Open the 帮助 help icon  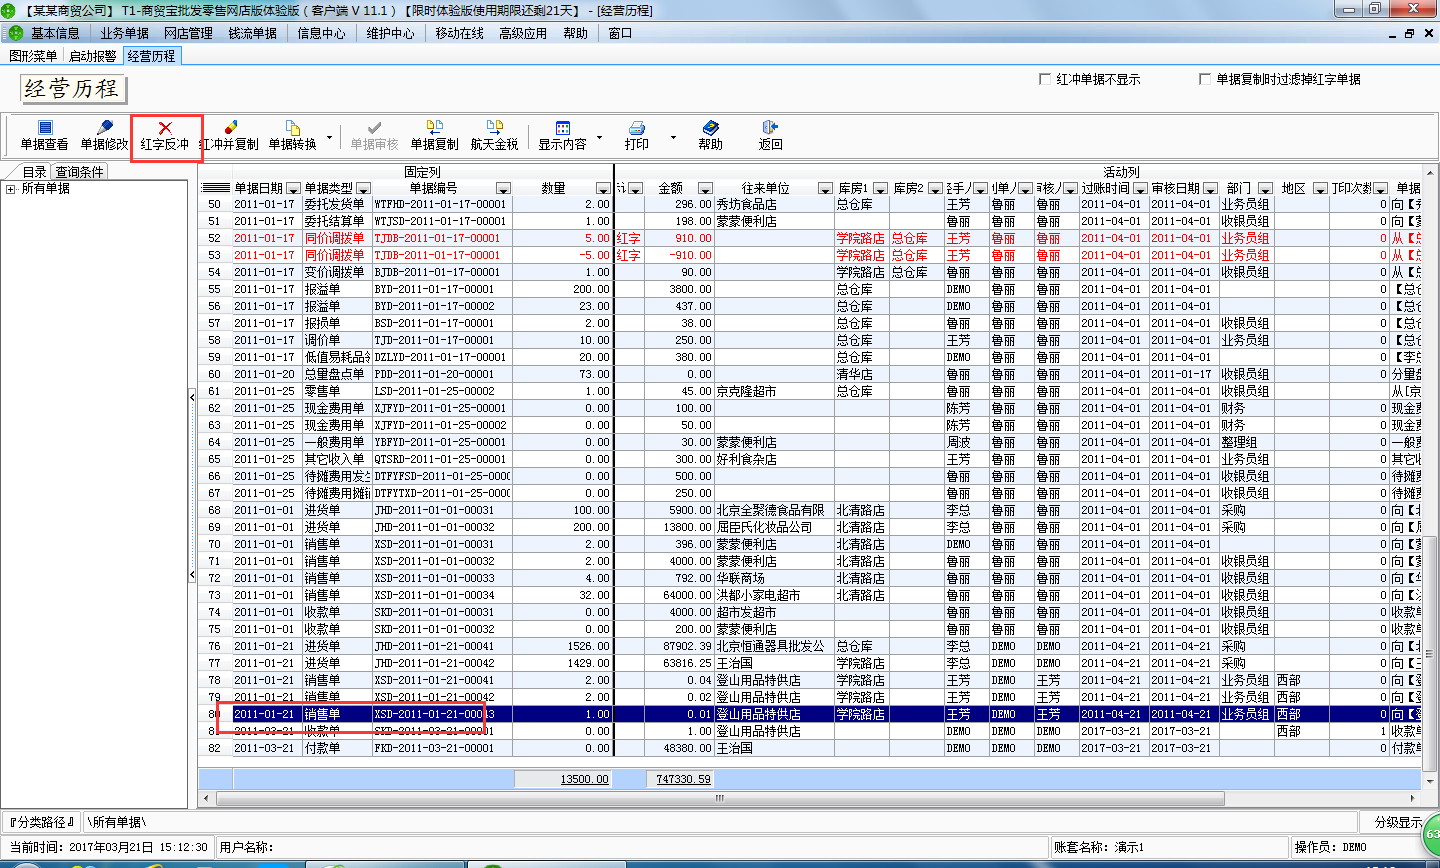[x=711, y=135]
